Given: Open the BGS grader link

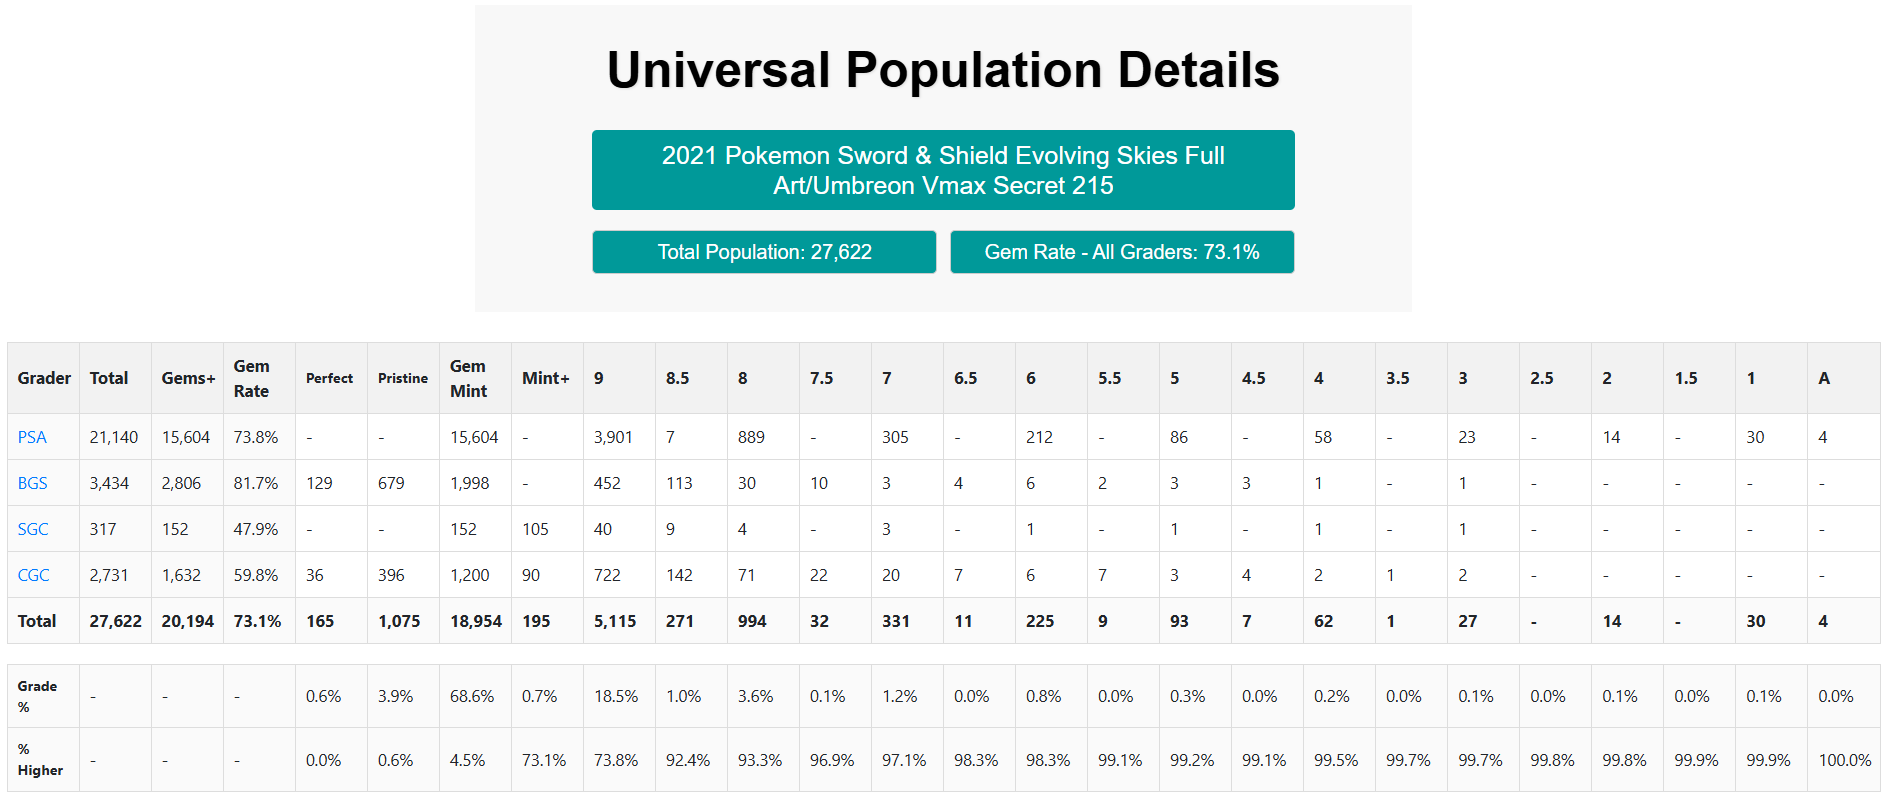Looking at the screenshot, I should (x=32, y=483).
